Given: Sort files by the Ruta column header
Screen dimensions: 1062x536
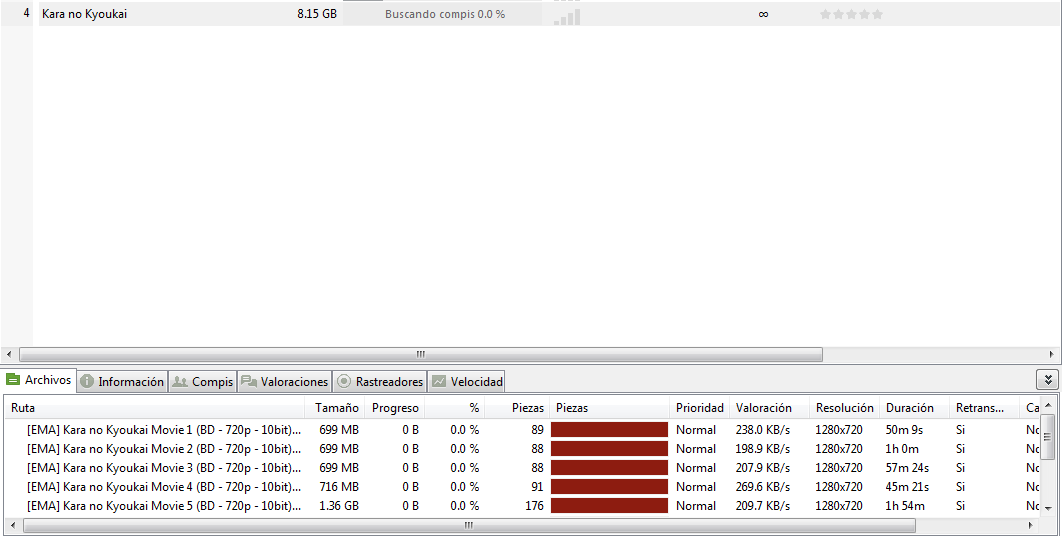Looking at the screenshot, I should coord(156,408).
